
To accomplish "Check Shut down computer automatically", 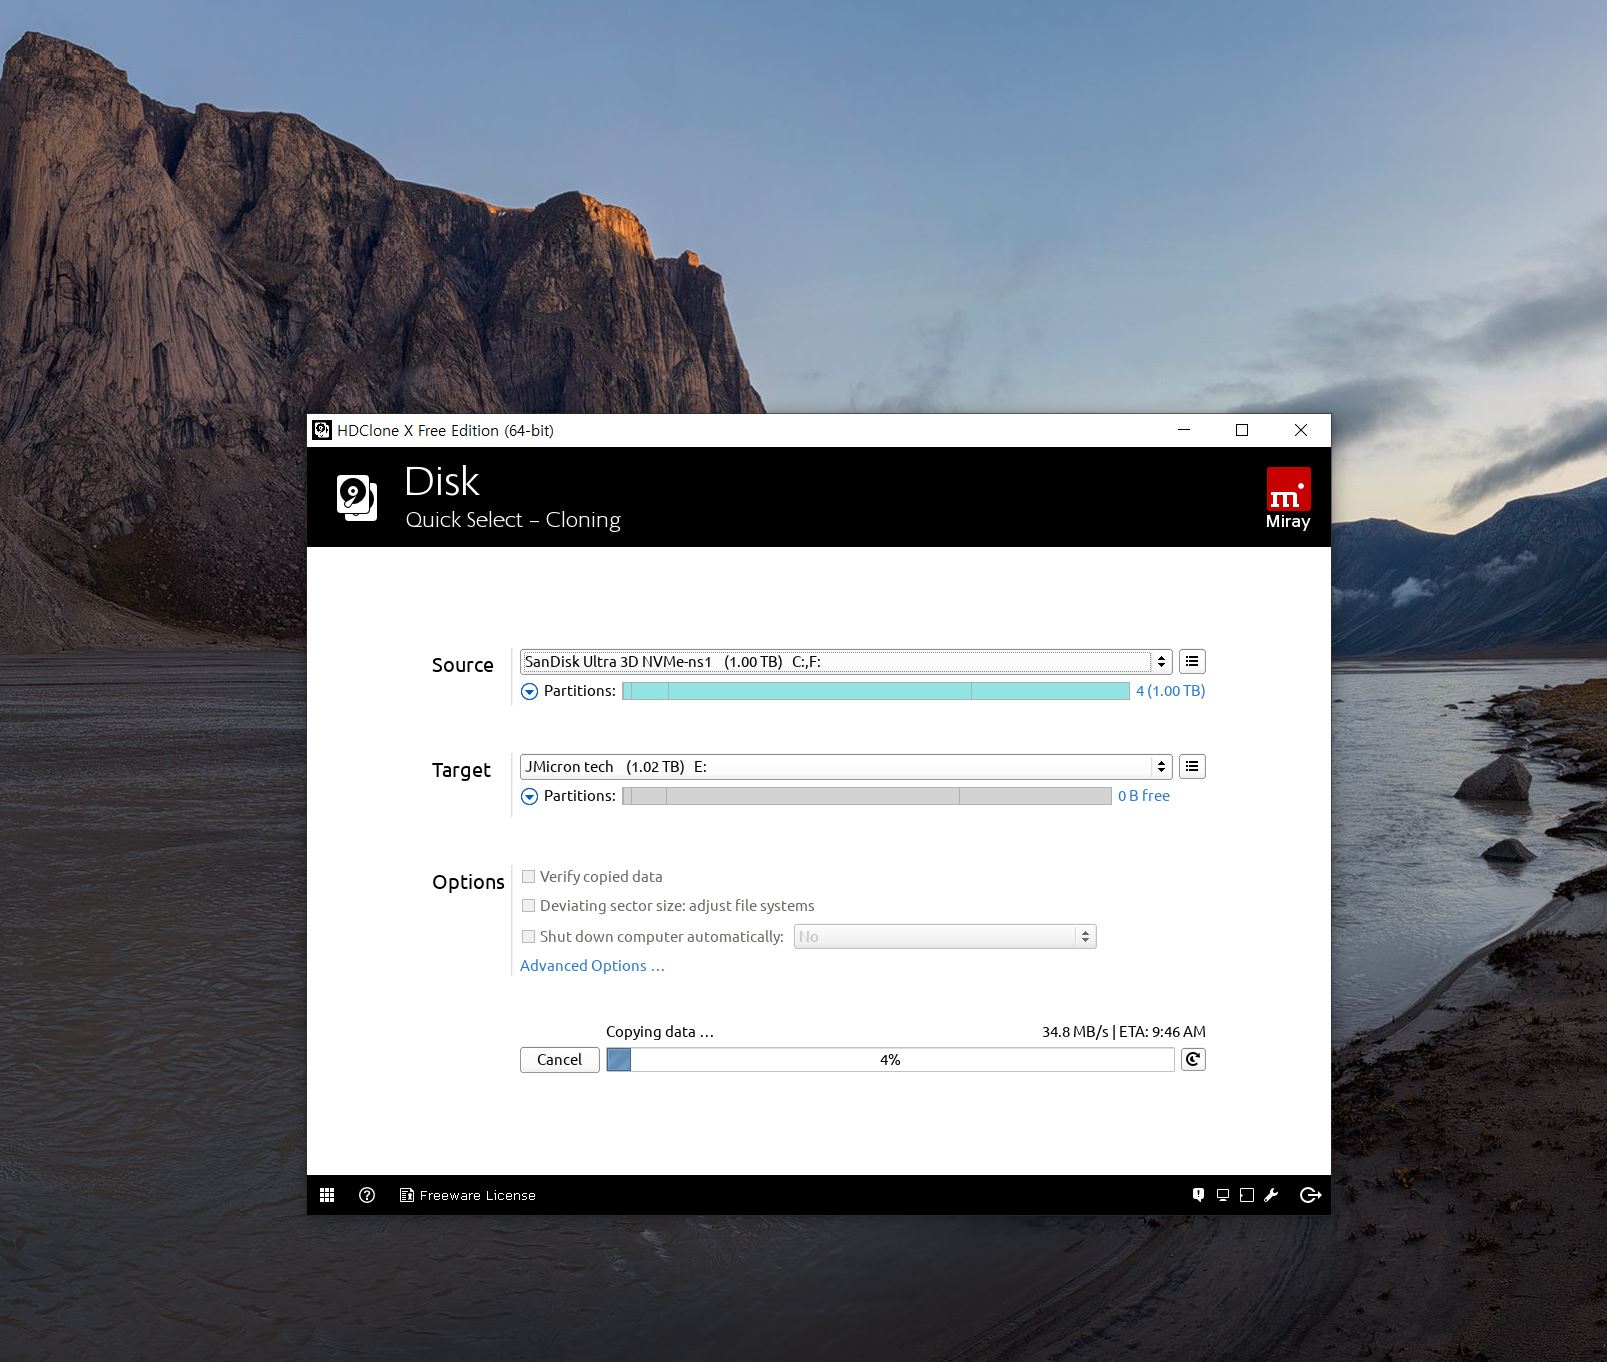I will click(x=529, y=937).
